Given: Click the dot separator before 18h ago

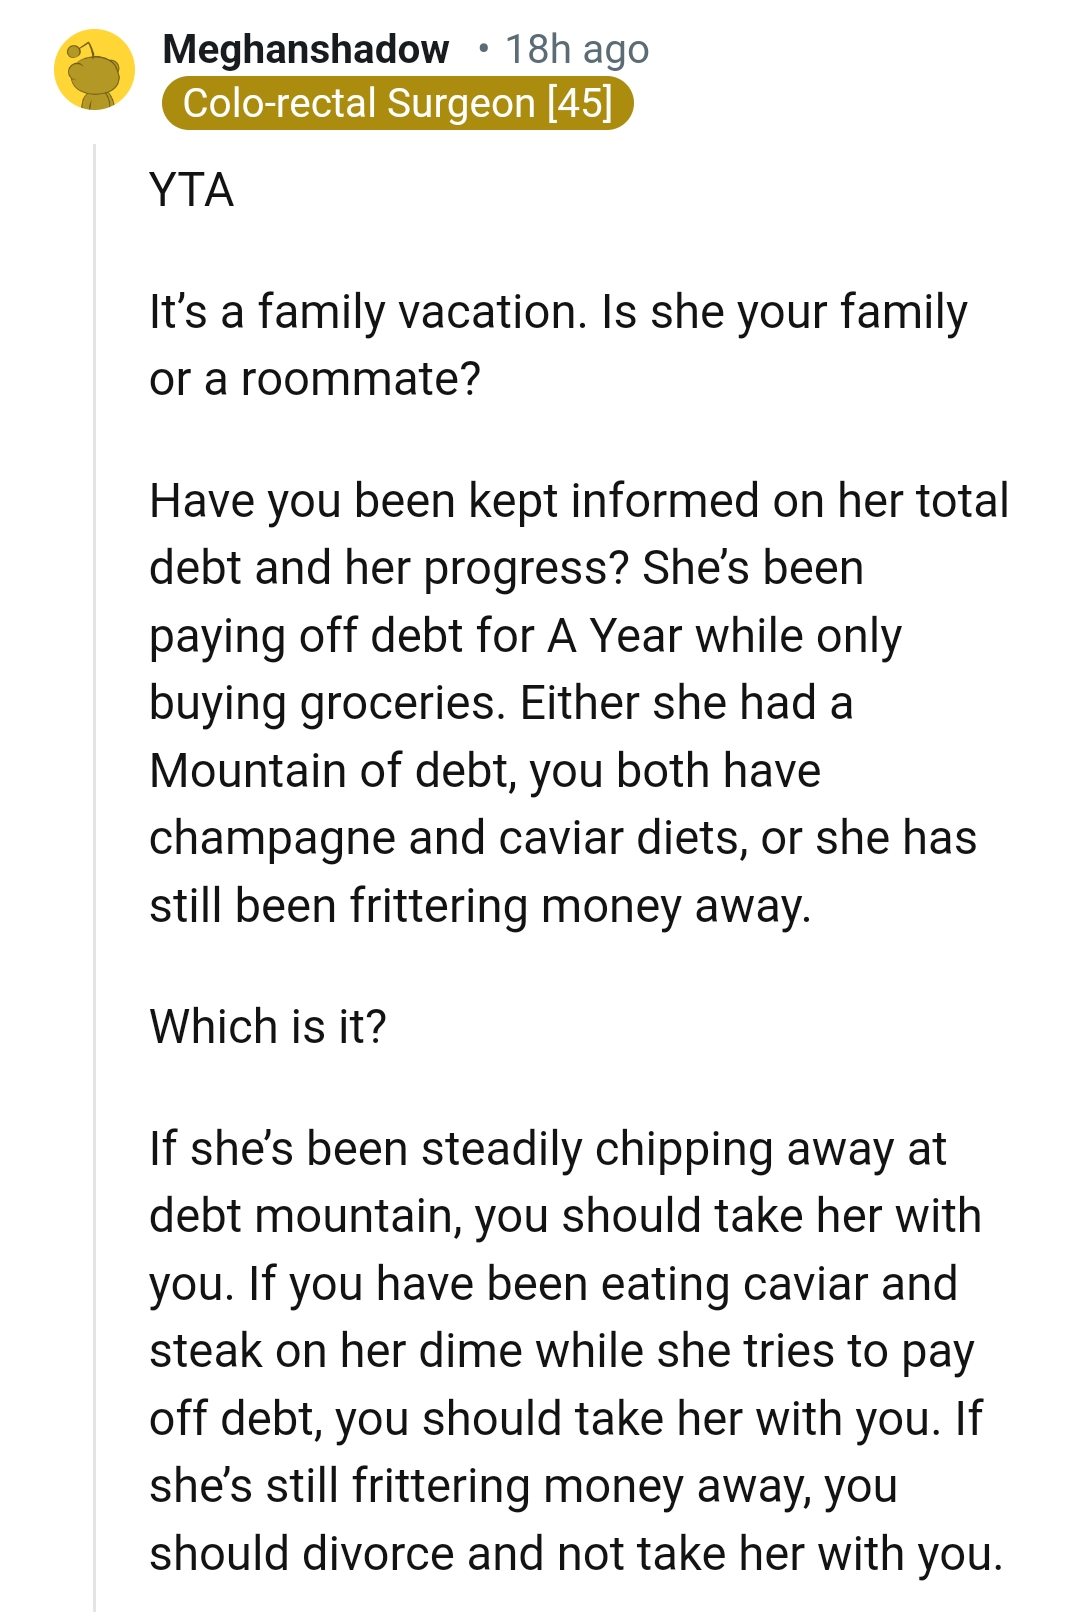Looking at the screenshot, I should (x=483, y=48).
